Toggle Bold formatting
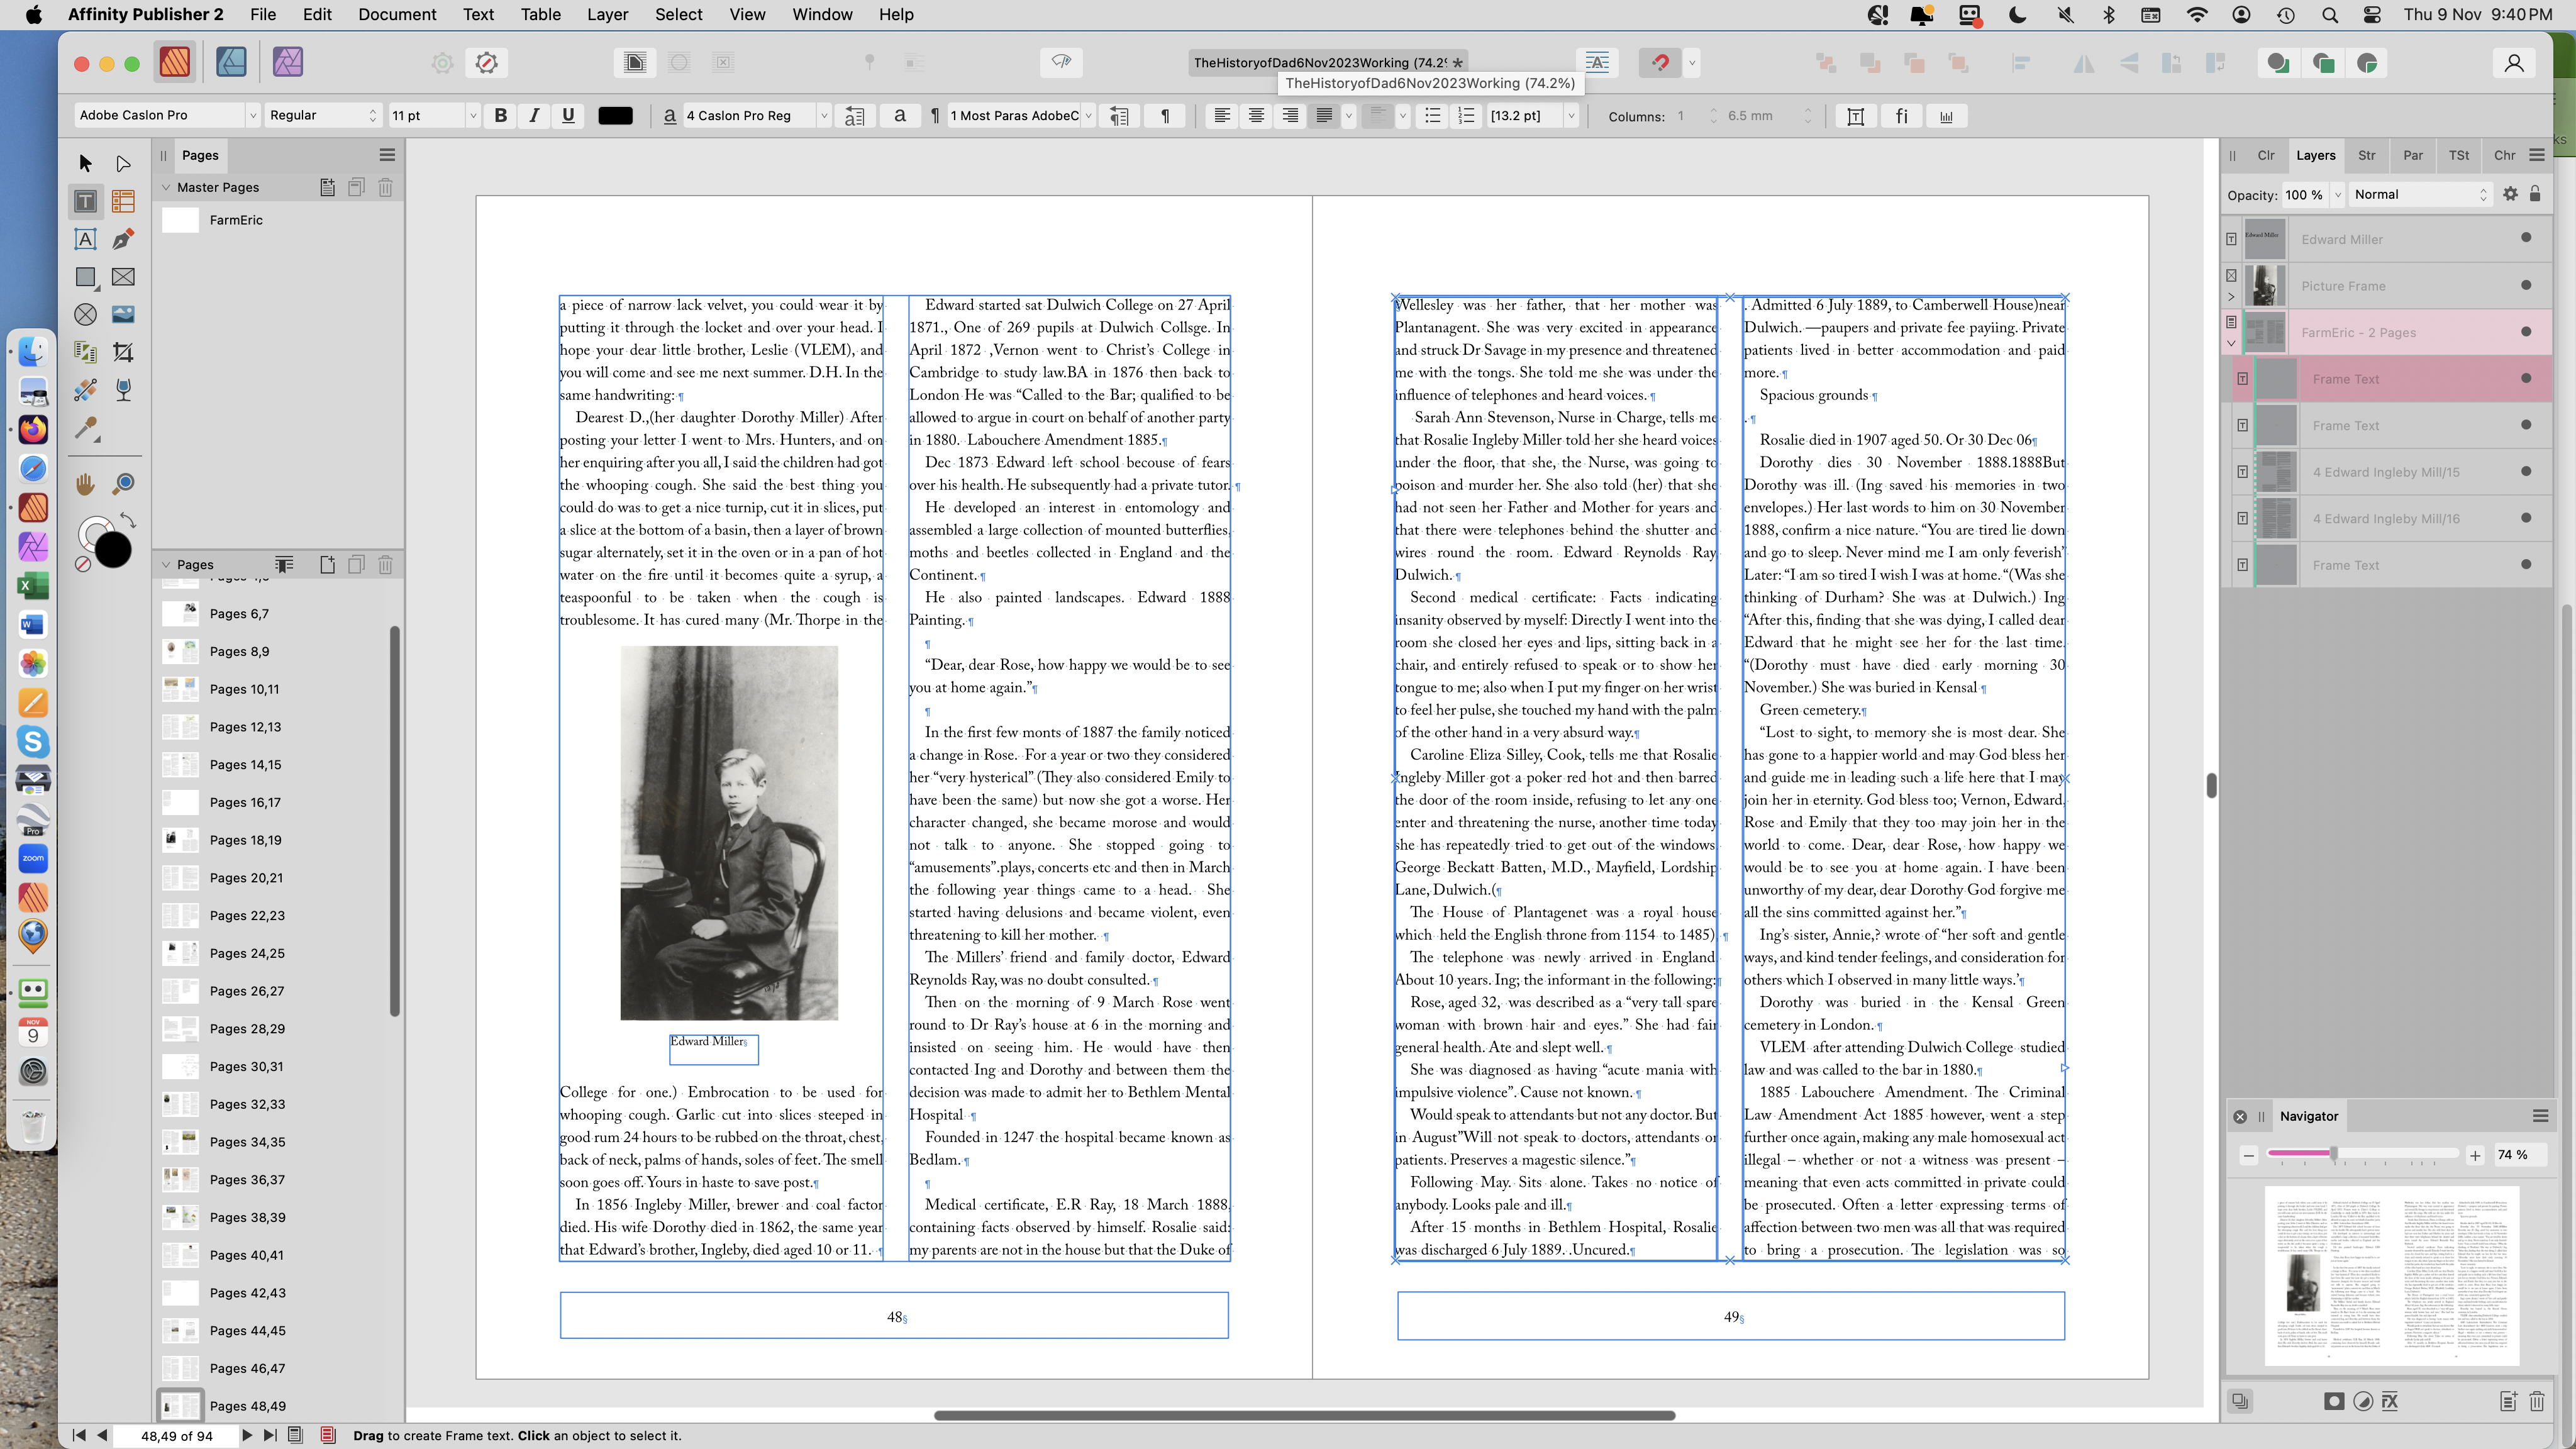The height and width of the screenshot is (1449, 2576). tap(500, 116)
